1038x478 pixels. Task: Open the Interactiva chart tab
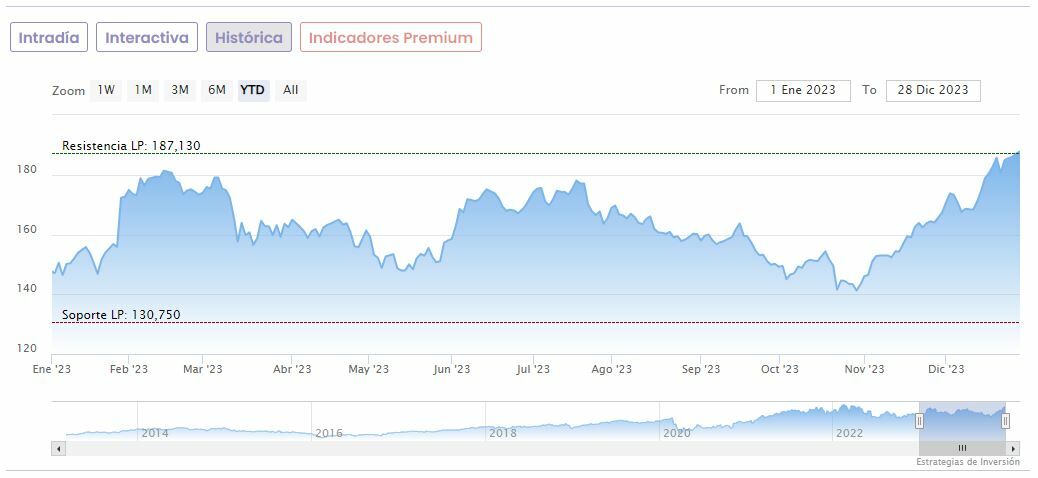(147, 38)
